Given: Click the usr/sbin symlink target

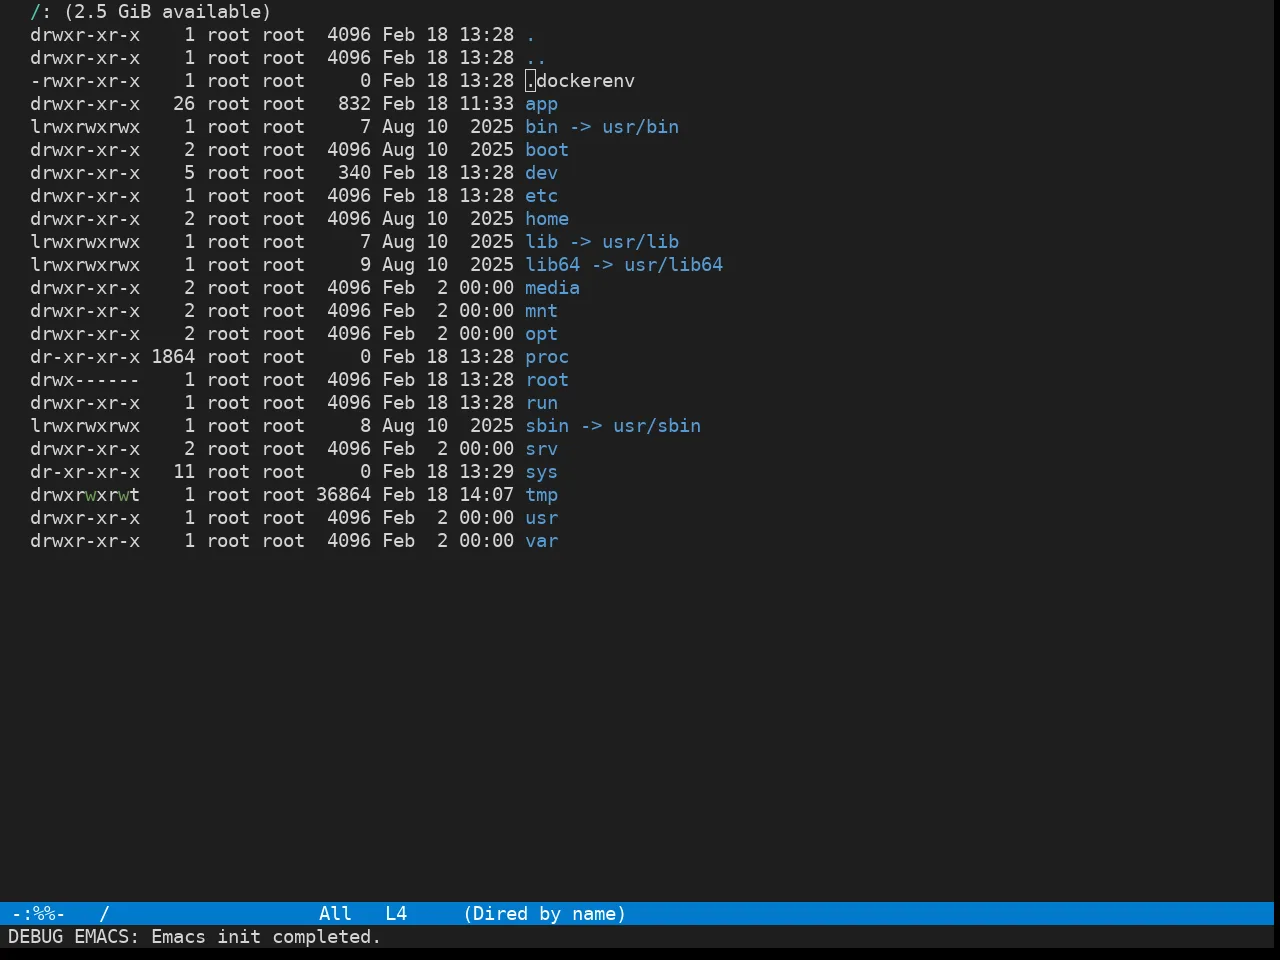Looking at the screenshot, I should pyautogui.click(x=657, y=426).
